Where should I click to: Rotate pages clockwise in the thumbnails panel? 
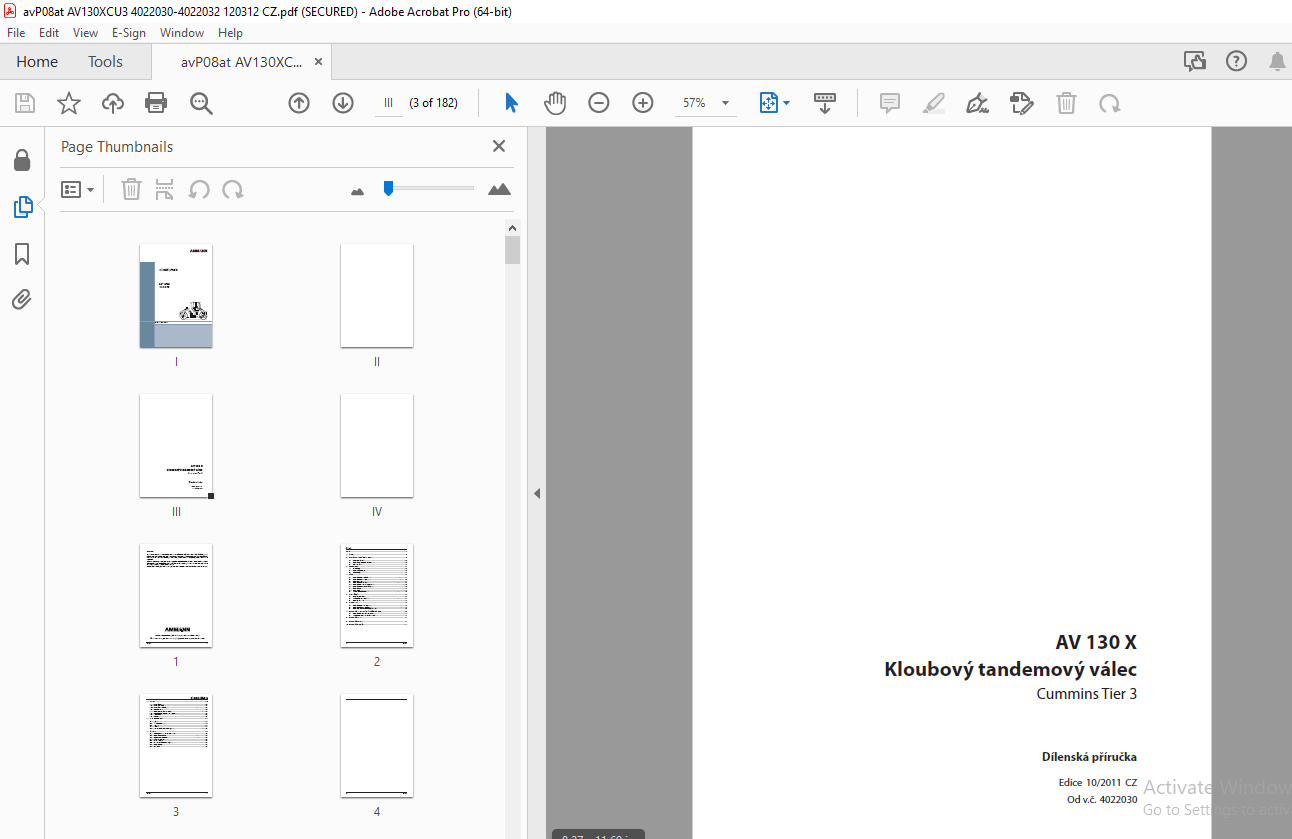233,189
